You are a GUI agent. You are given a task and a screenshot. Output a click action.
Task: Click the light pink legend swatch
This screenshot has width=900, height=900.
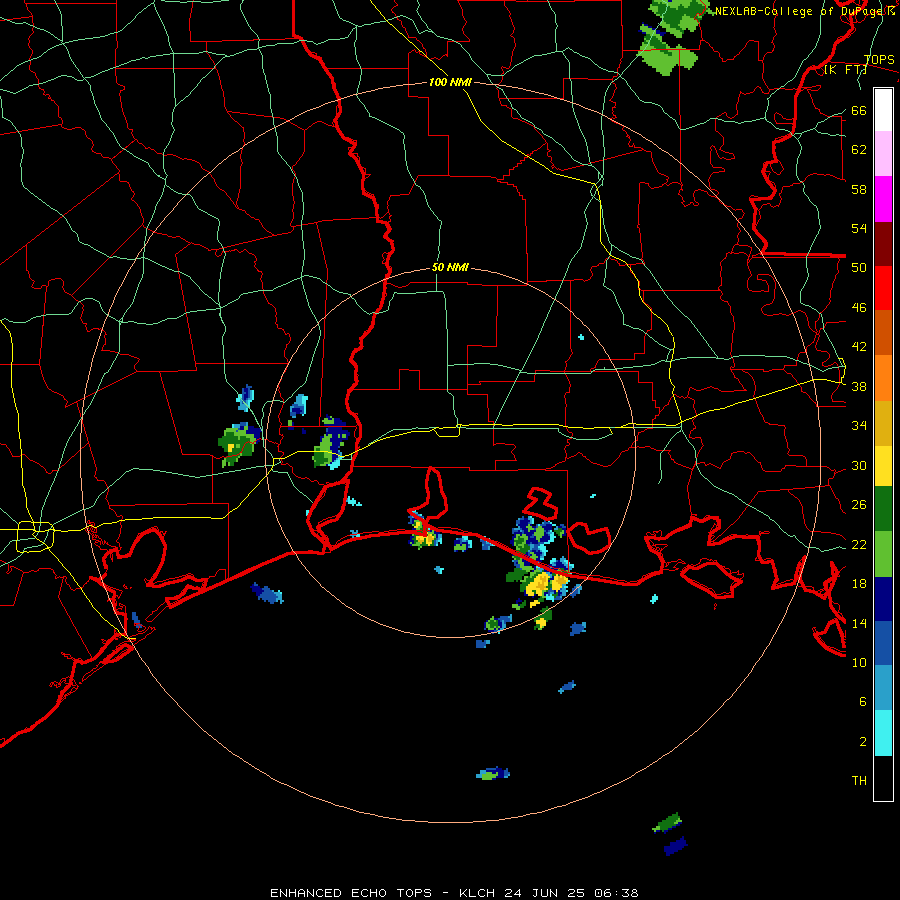[883, 153]
